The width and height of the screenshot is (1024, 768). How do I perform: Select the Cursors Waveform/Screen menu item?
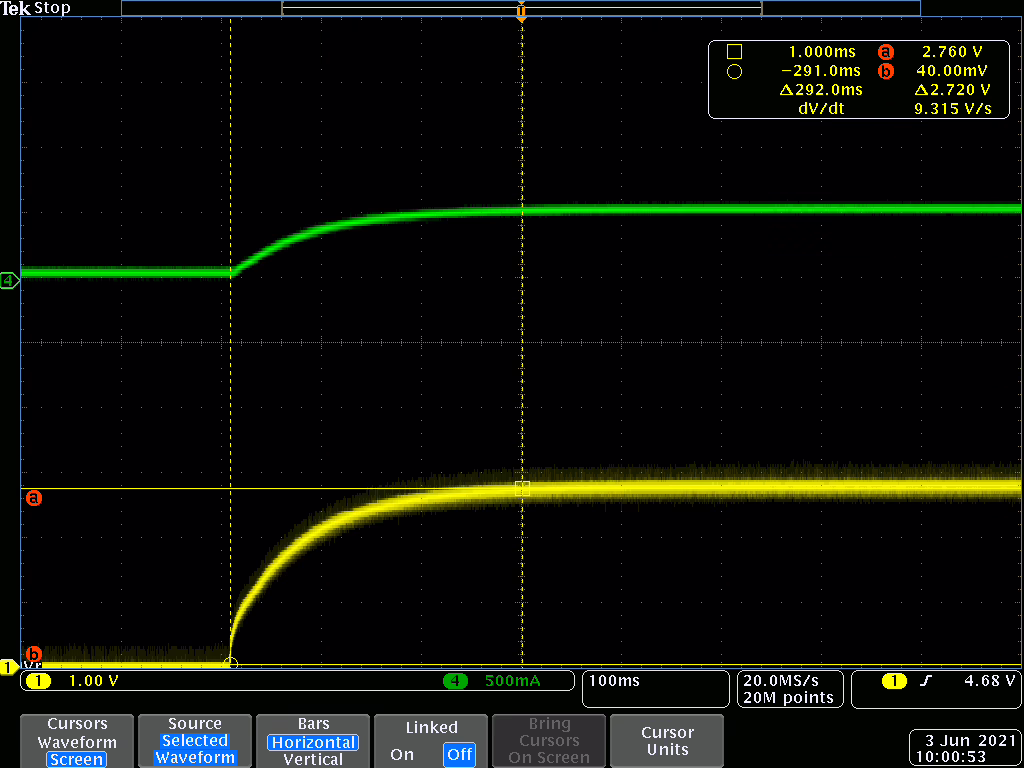tap(77, 741)
